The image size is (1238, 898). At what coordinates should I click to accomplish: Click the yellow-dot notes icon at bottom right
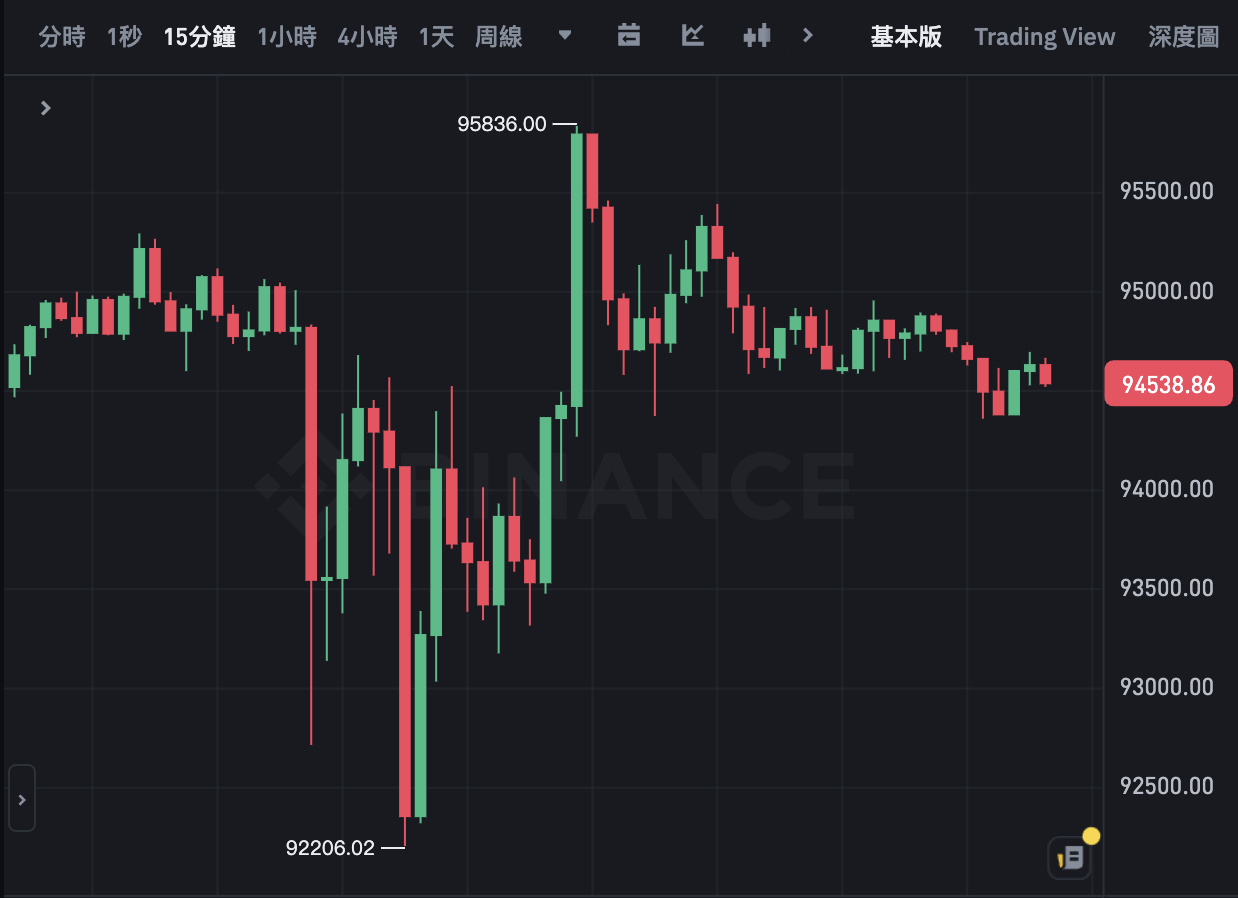[1070, 857]
